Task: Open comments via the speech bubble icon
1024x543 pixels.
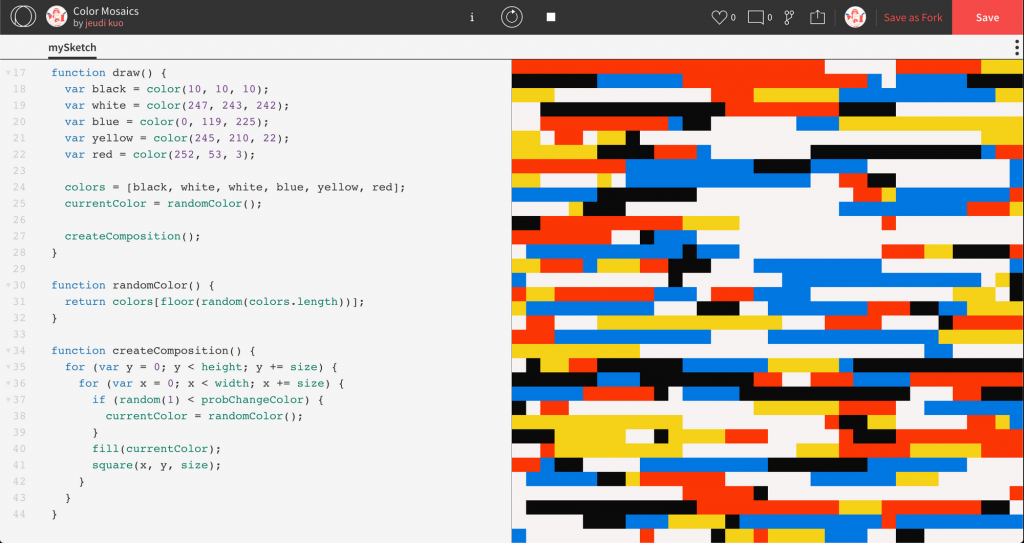Action: [x=756, y=18]
